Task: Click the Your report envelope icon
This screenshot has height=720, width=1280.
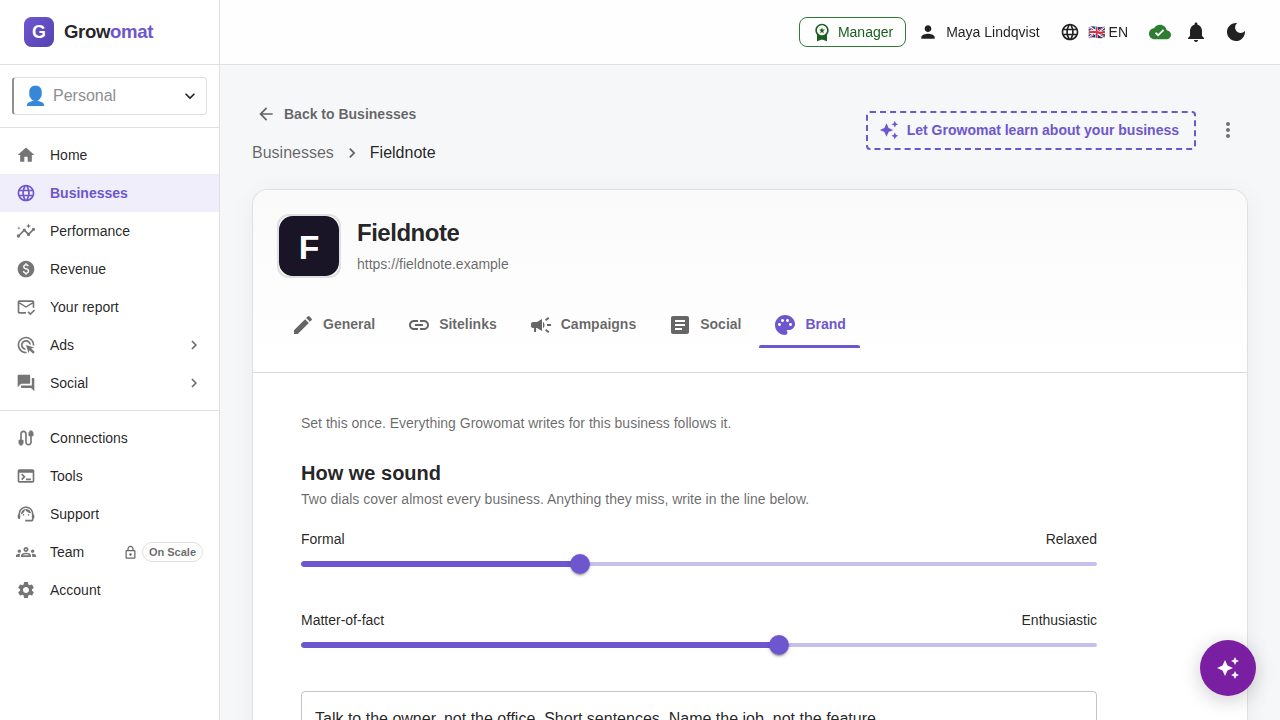Action: (x=27, y=307)
